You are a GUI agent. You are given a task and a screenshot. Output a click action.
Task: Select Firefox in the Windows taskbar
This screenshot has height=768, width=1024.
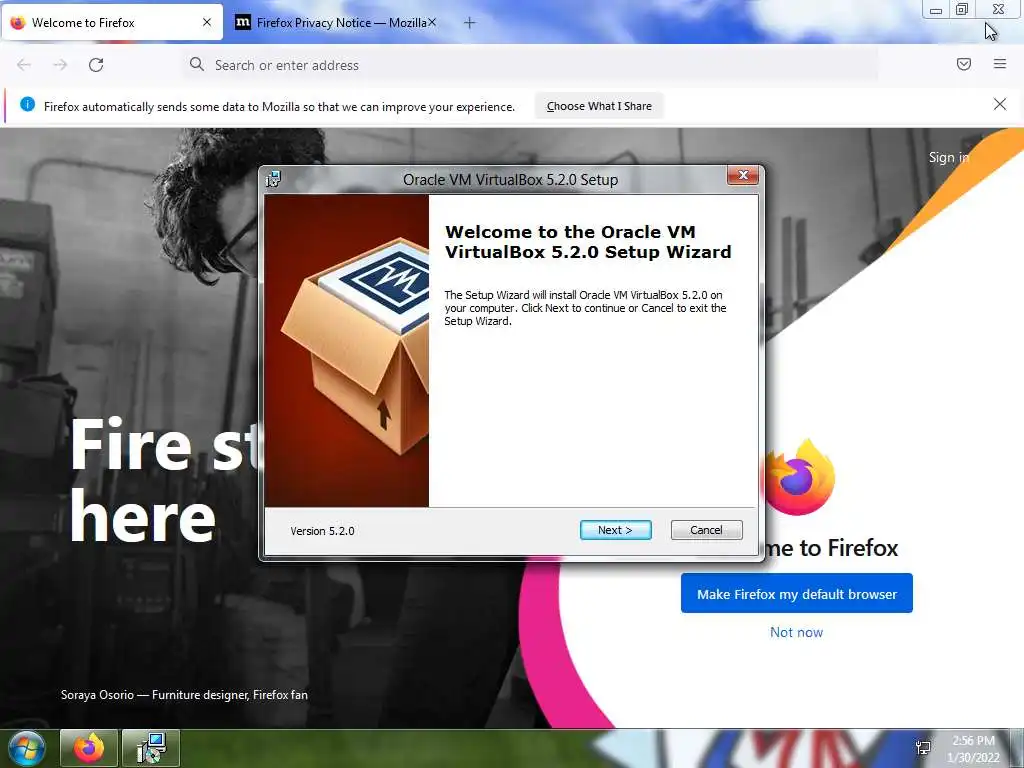tap(89, 748)
